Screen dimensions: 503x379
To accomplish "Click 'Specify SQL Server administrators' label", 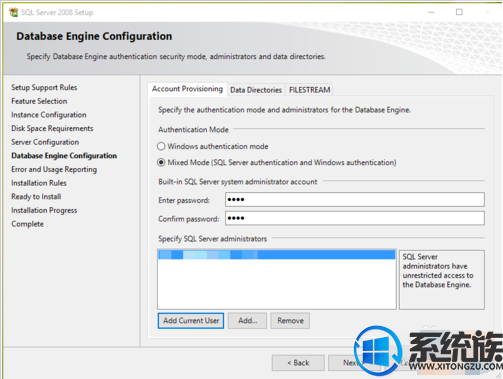I will (212, 239).
